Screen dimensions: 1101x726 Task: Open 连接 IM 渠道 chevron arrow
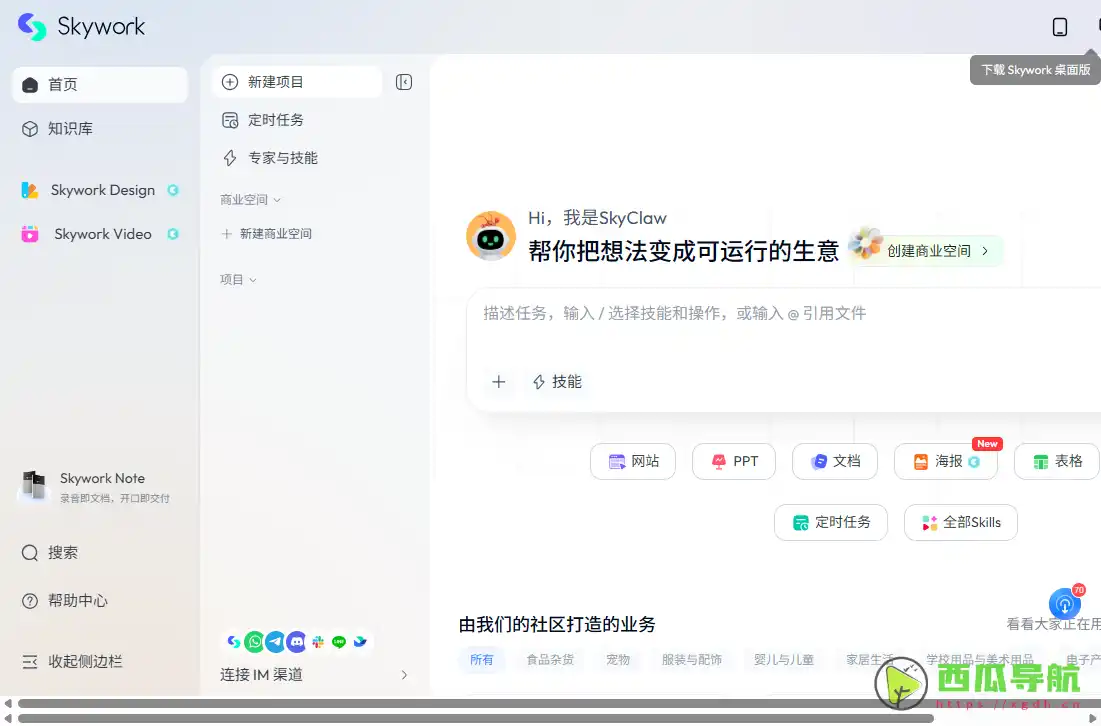tap(404, 675)
